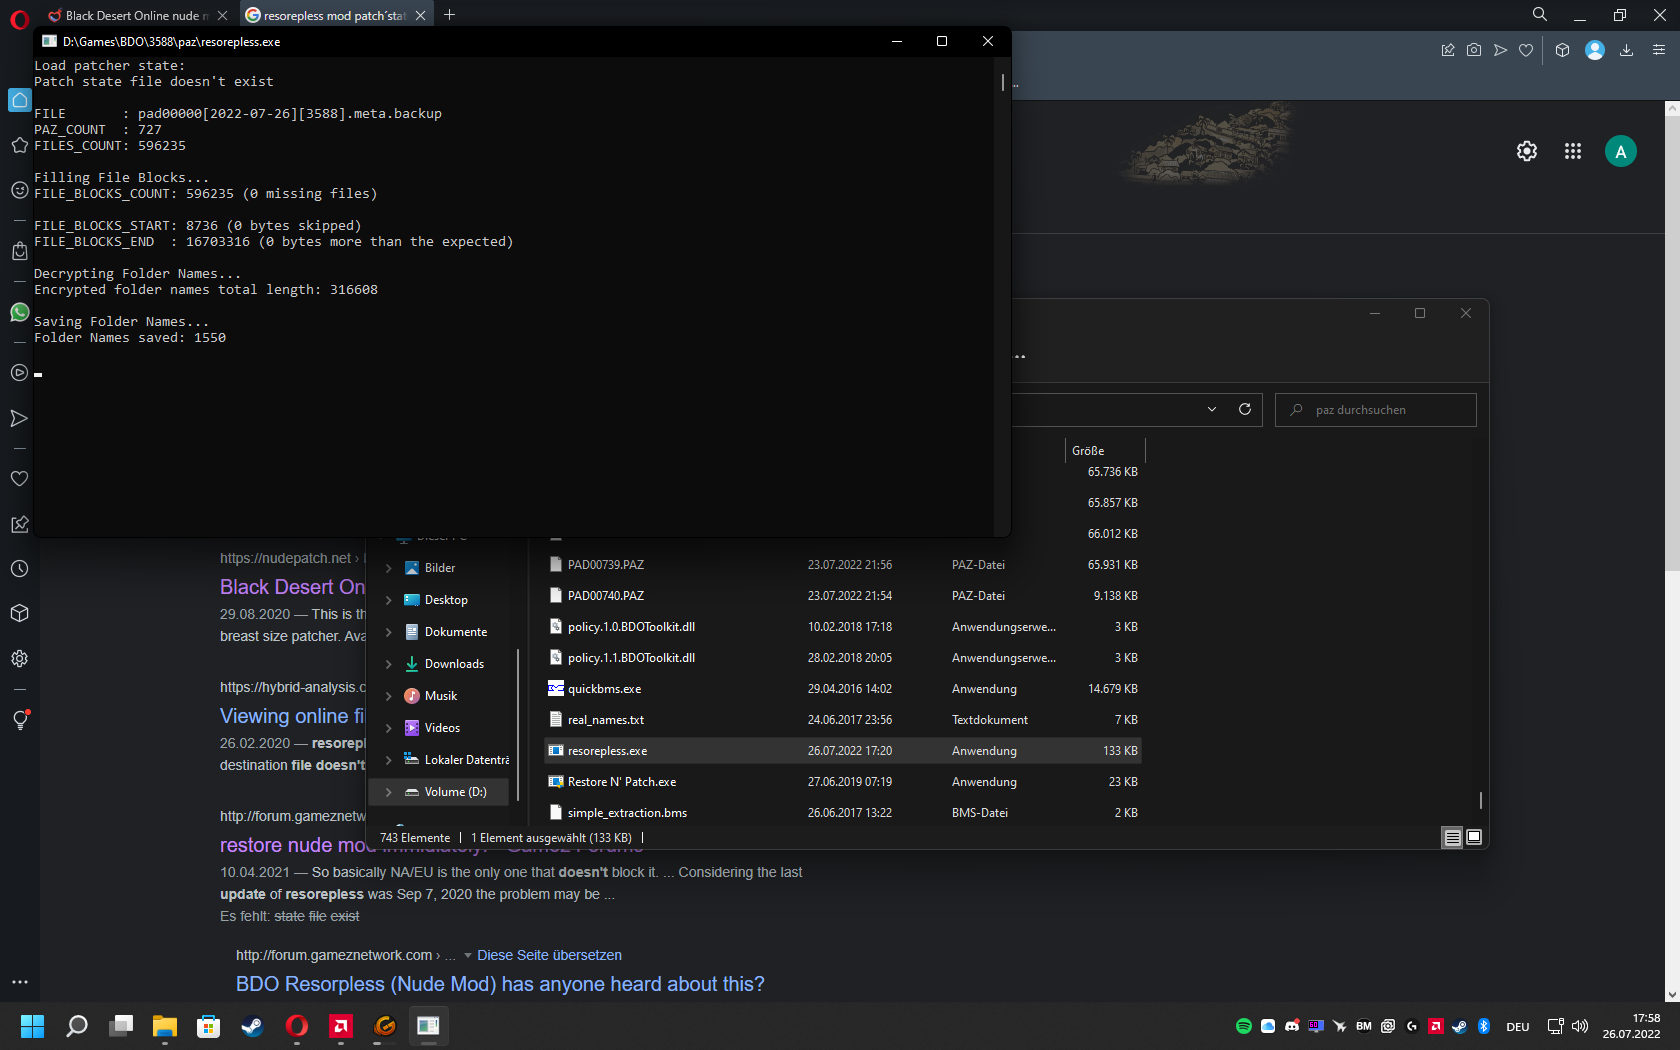
Task: Click the Diese Seite übersetzen link
Action: click(x=549, y=955)
